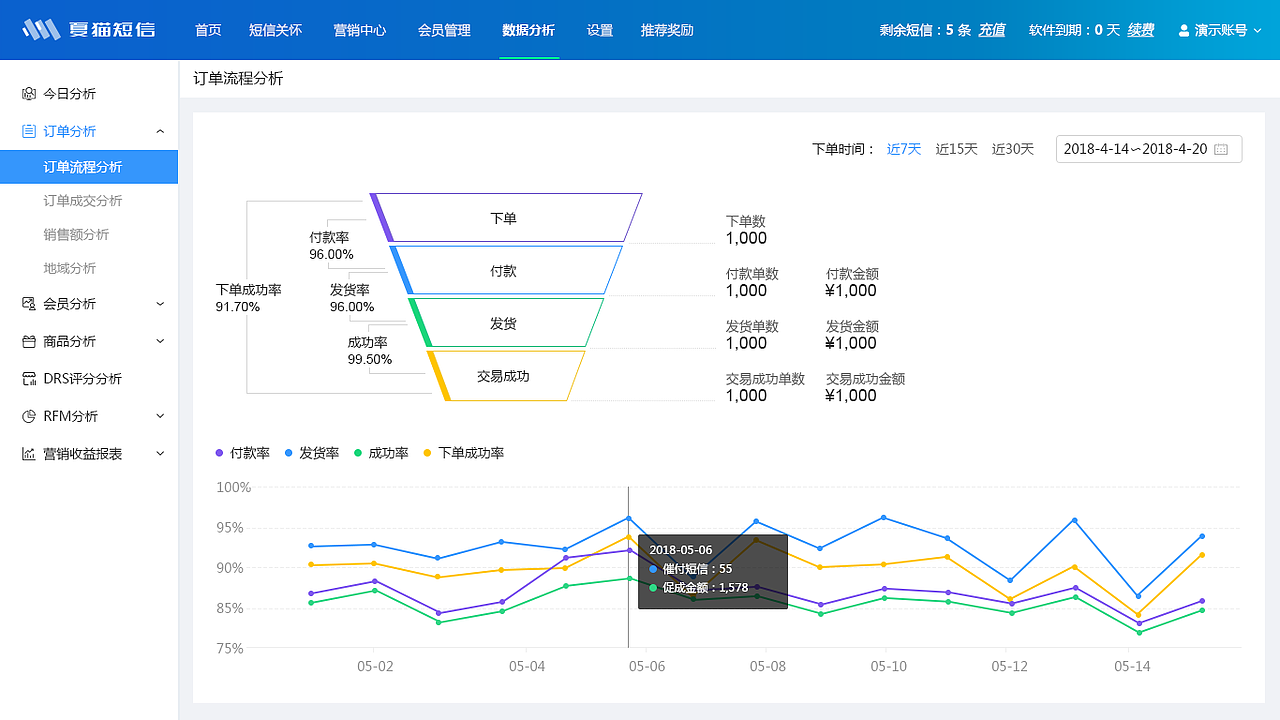Click the 订单分析 document icon

30,131
